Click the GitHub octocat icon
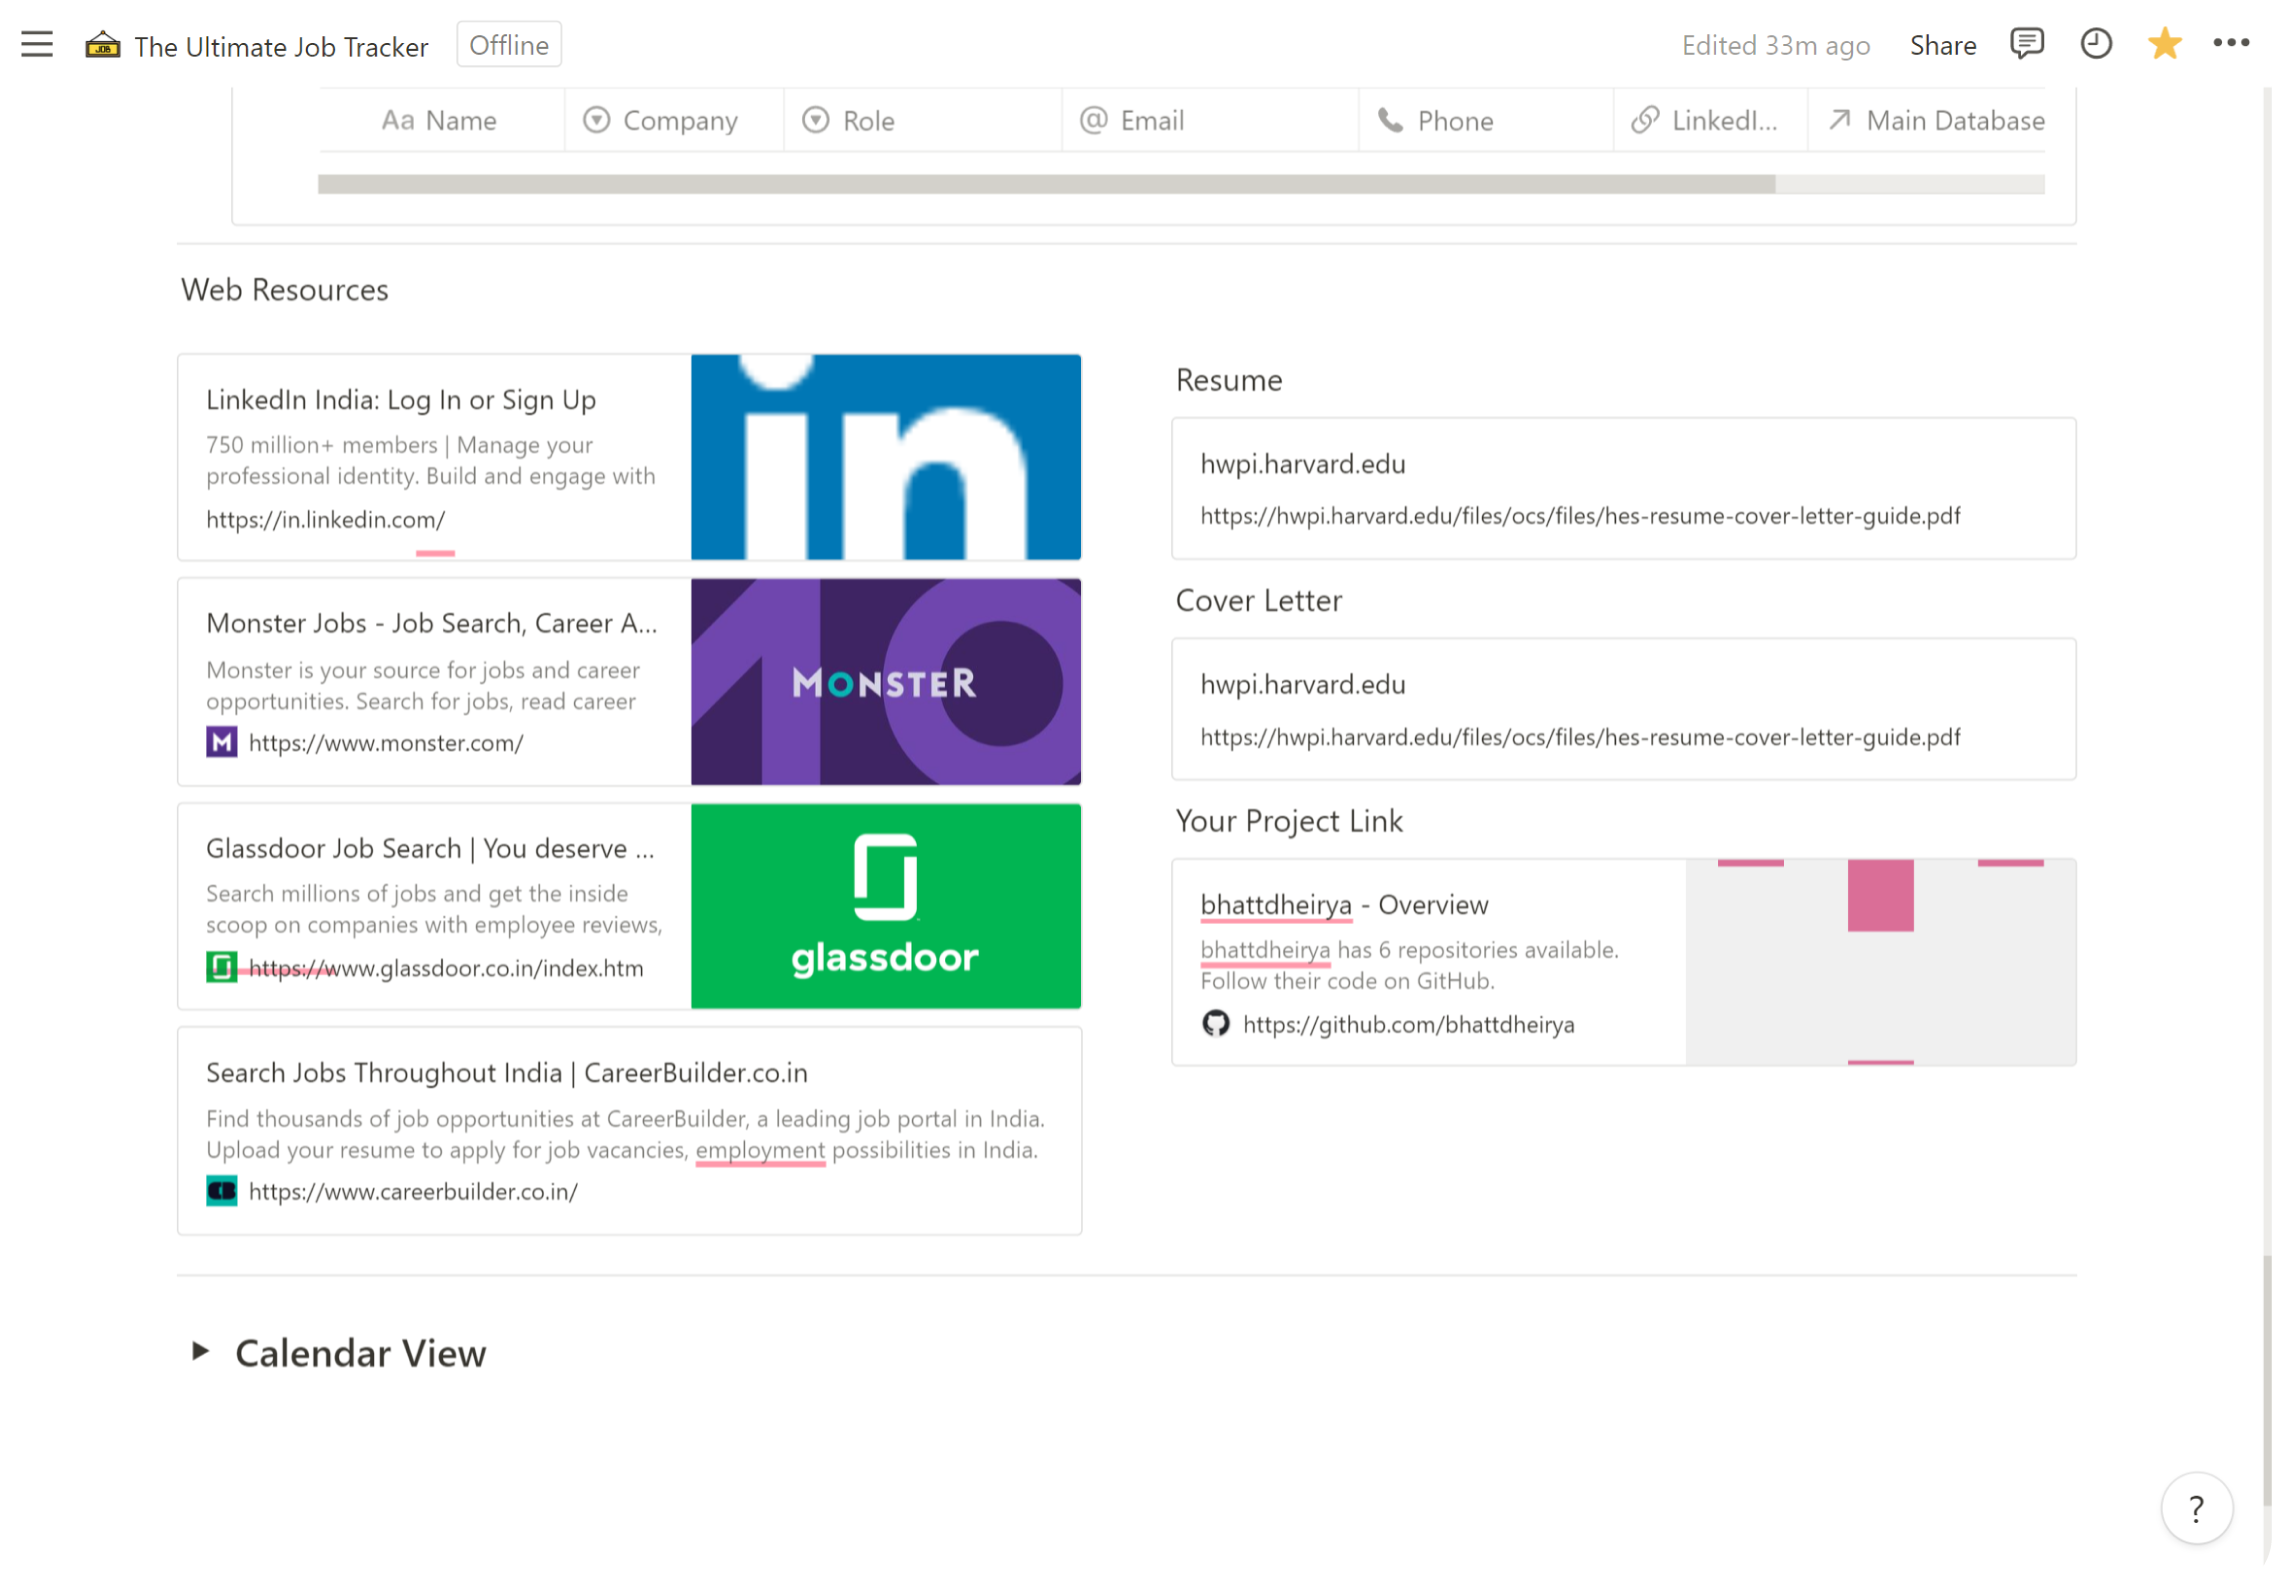Screen dimensions: 2272x1593 coord(1216,1024)
